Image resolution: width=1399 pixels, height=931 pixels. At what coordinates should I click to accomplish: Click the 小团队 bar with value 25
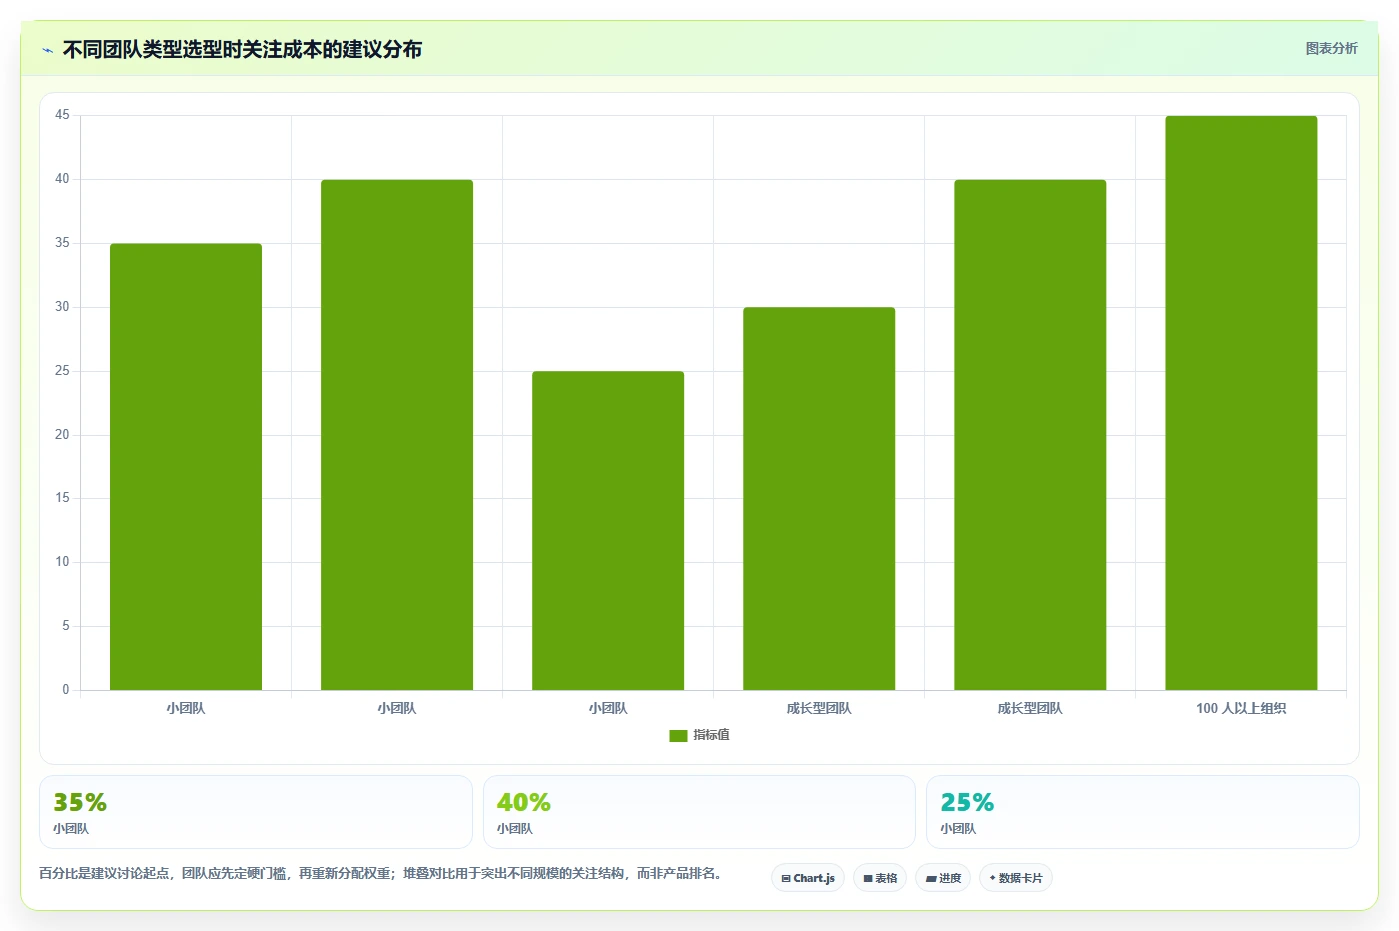tap(608, 531)
